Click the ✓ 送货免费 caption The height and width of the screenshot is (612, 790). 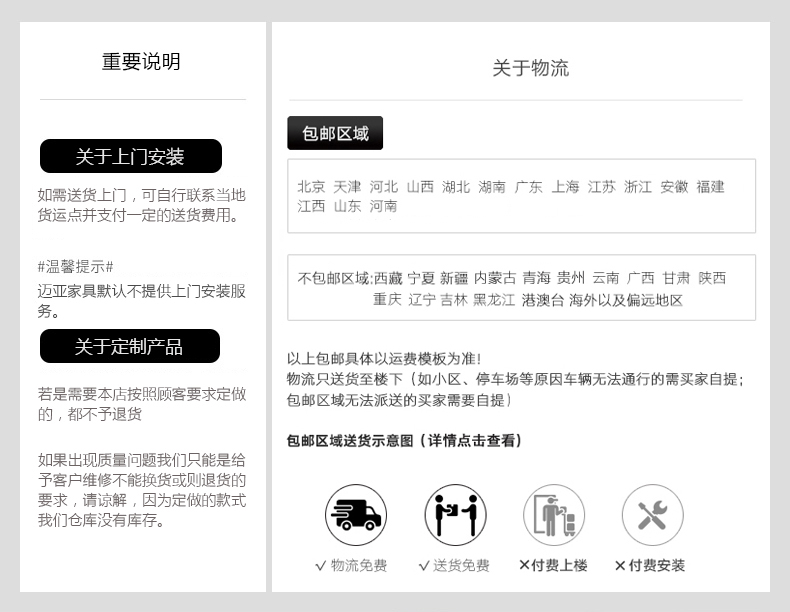(454, 566)
